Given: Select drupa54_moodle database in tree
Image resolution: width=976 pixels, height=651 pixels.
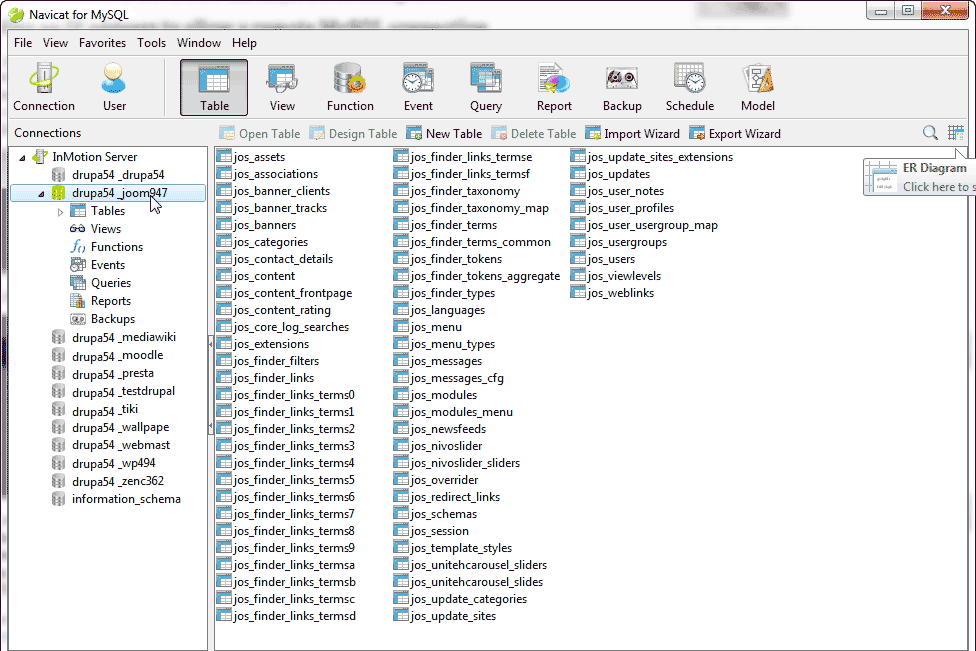Looking at the screenshot, I should (x=117, y=356).
